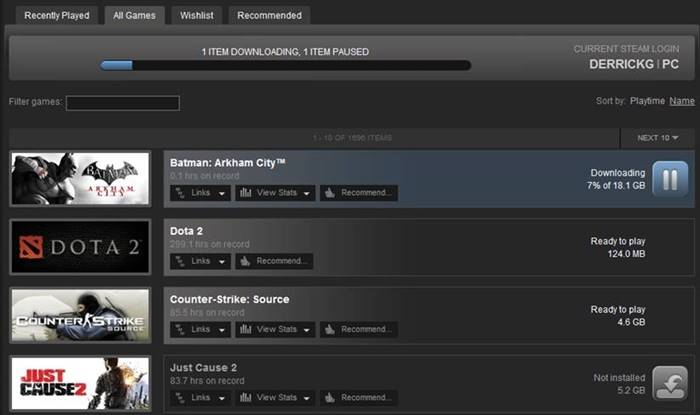Focus the Filter games text field
The height and width of the screenshot is (415, 700).
coord(122,103)
